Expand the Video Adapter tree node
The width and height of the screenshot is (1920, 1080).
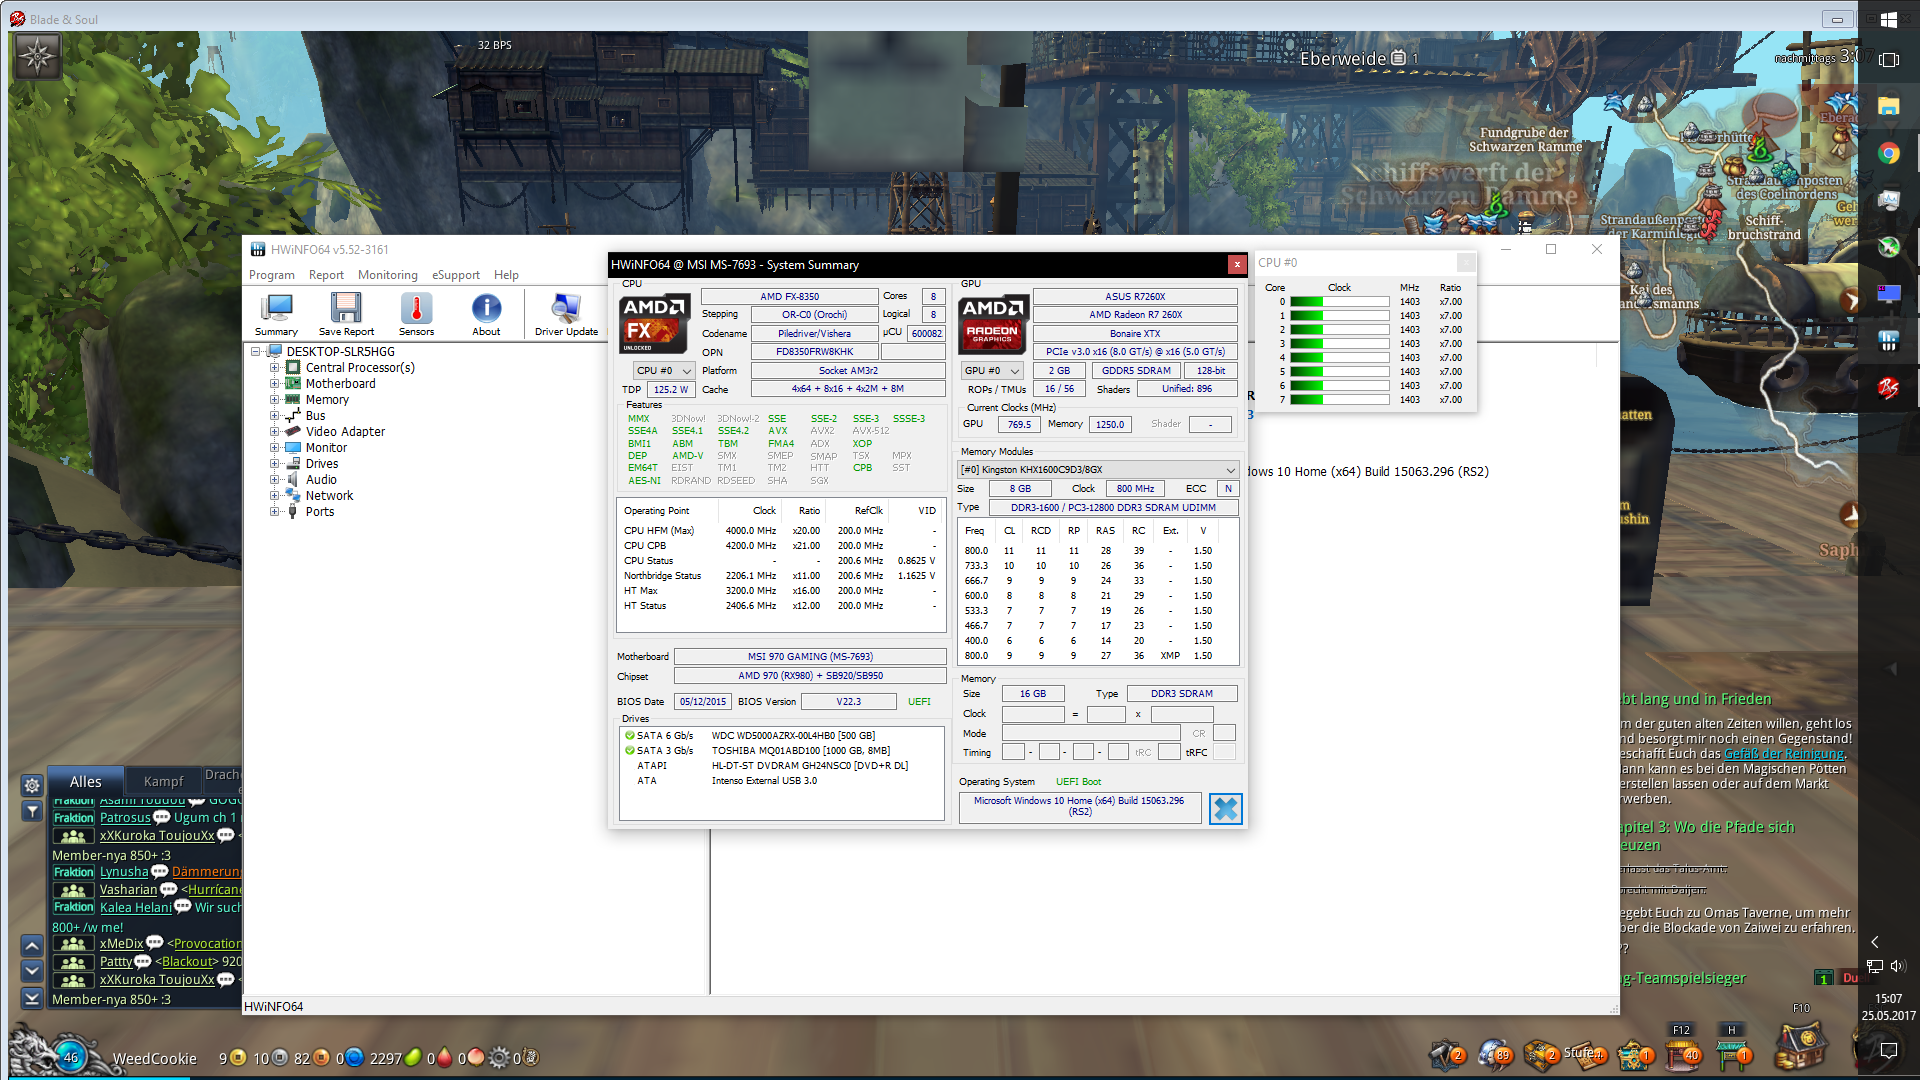pyautogui.click(x=274, y=432)
